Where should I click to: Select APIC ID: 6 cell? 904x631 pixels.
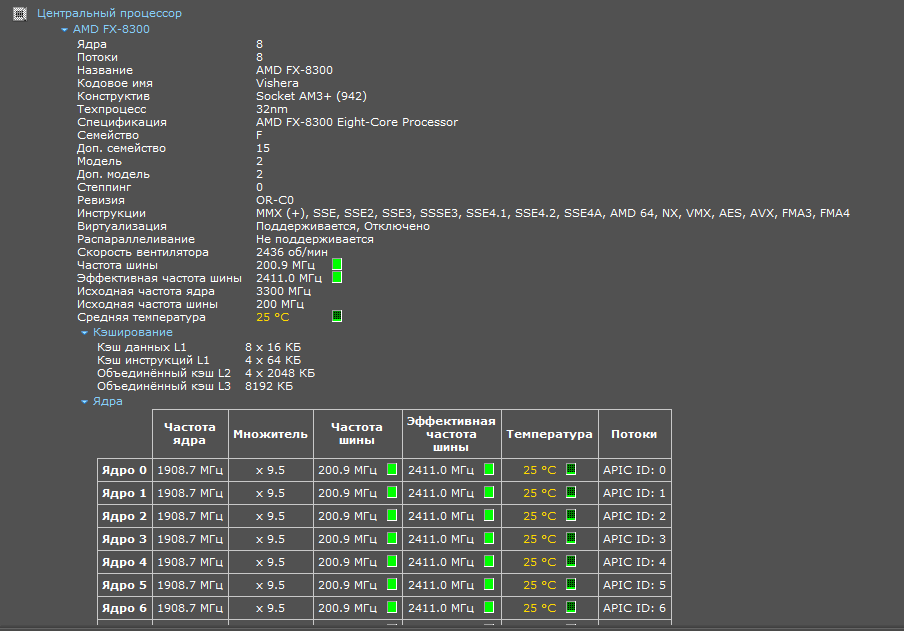point(634,608)
